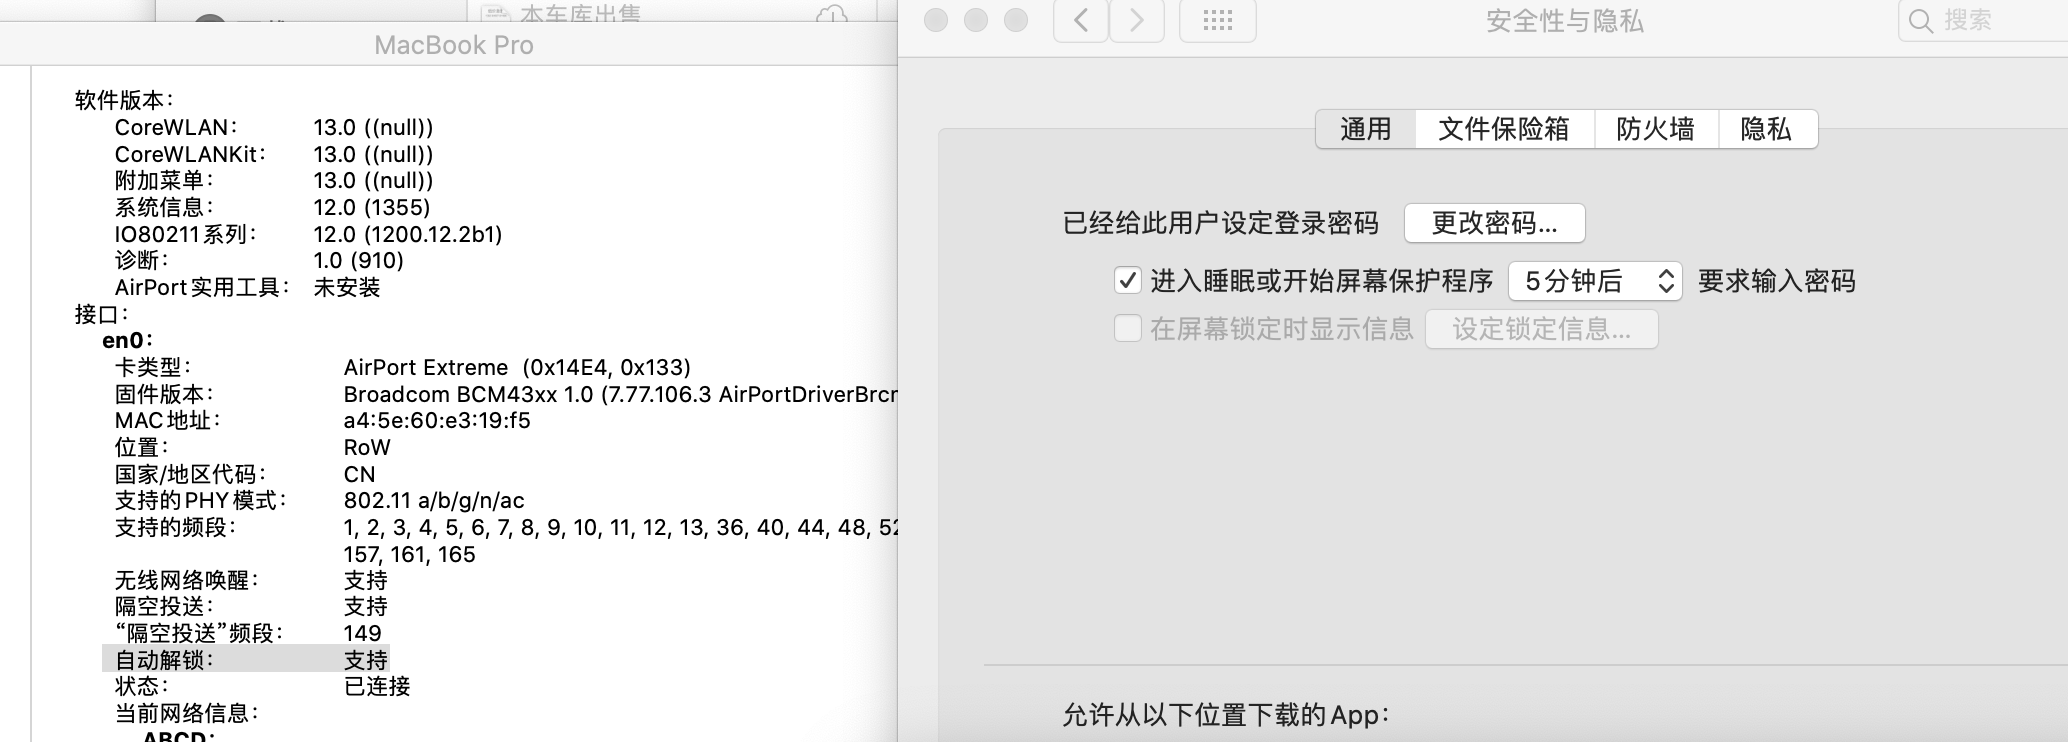Click the 国家/地区代码 label
The image size is (2068, 742).
(x=190, y=474)
